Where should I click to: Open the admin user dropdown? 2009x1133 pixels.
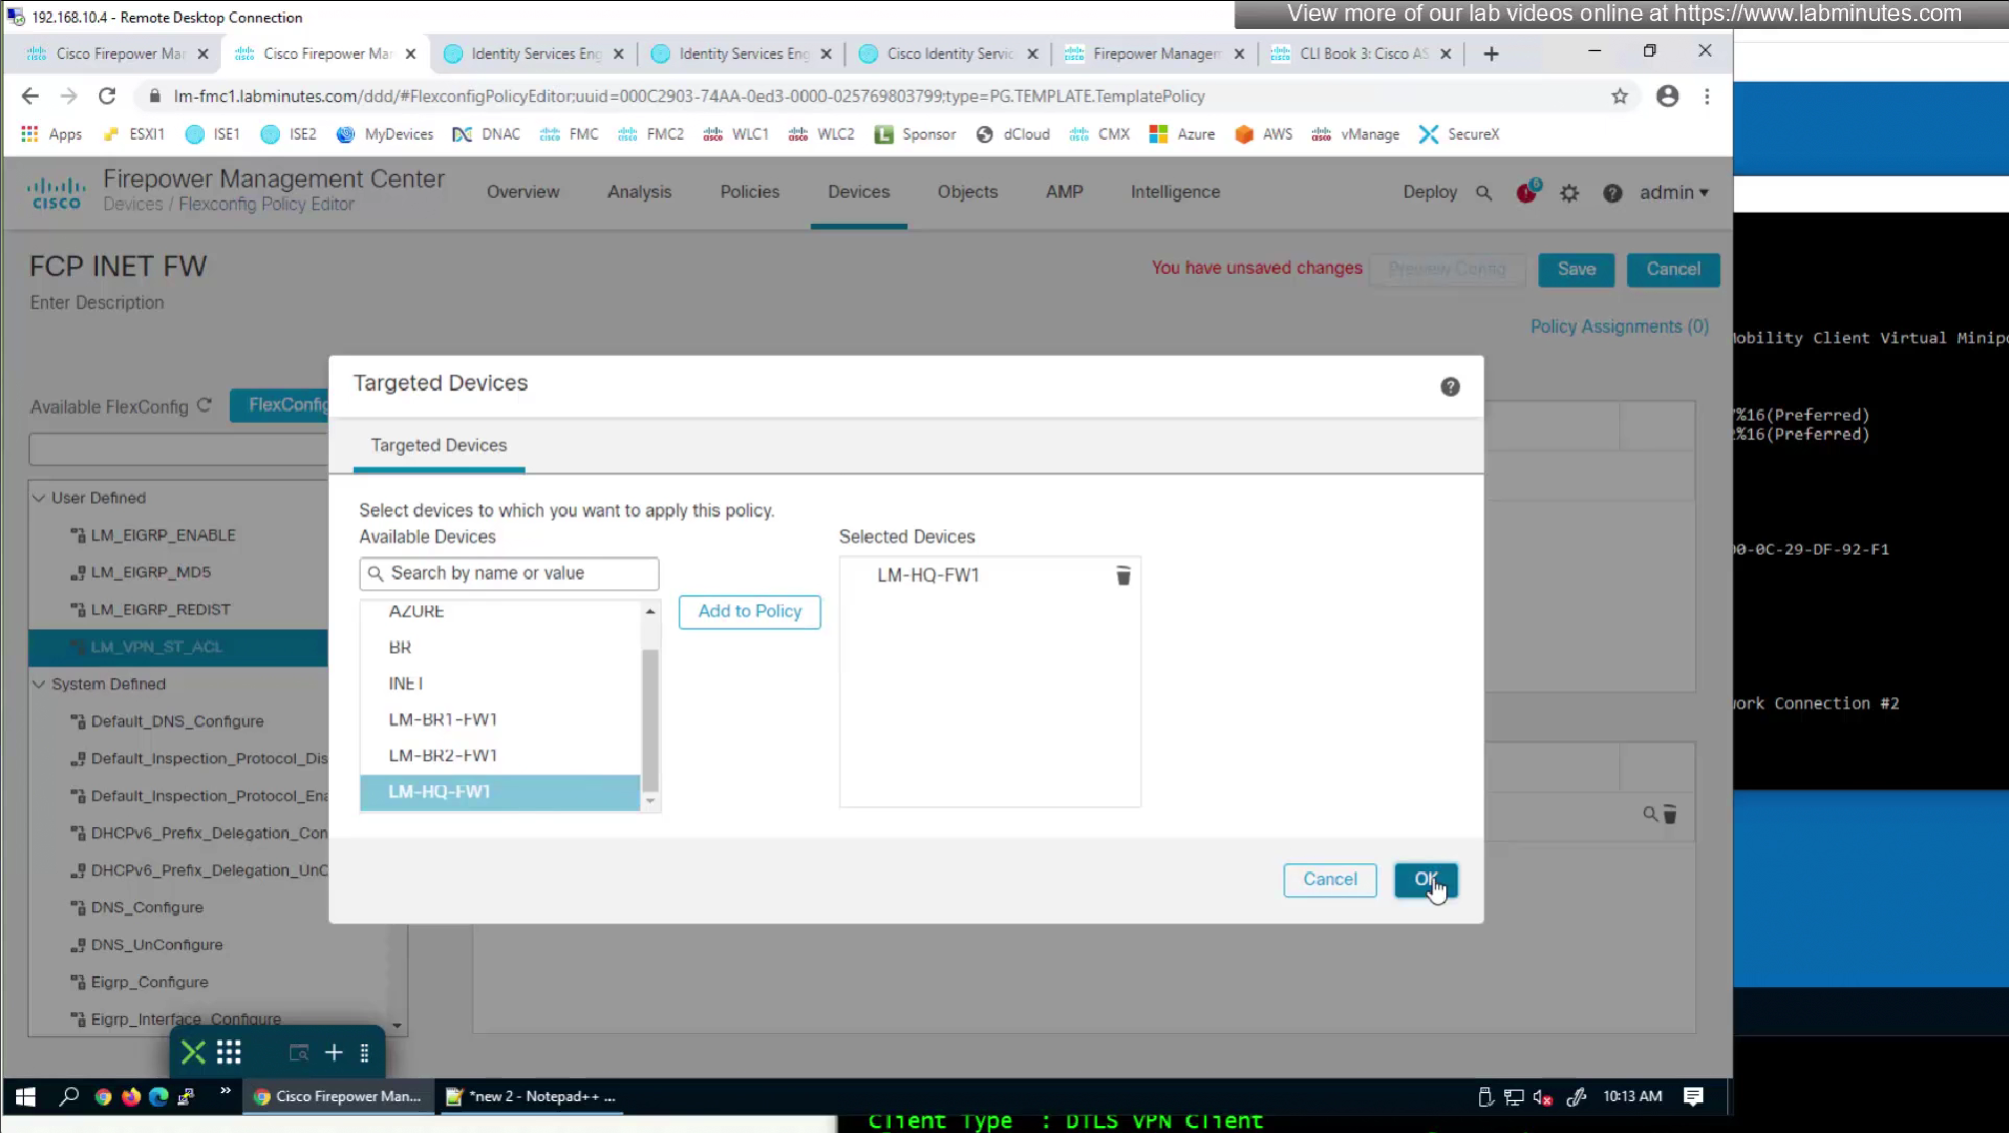[x=1673, y=192]
